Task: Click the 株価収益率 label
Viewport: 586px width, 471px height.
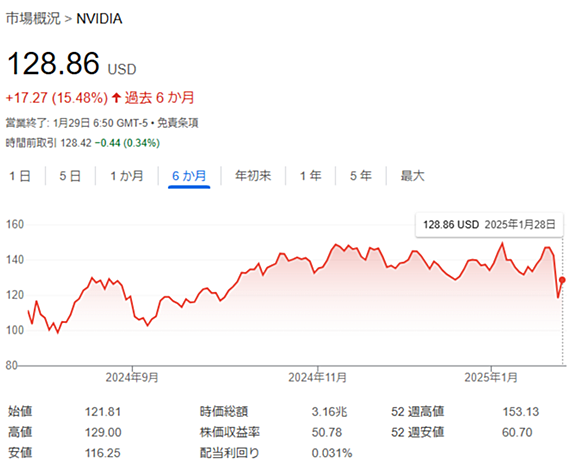Action: click(230, 432)
